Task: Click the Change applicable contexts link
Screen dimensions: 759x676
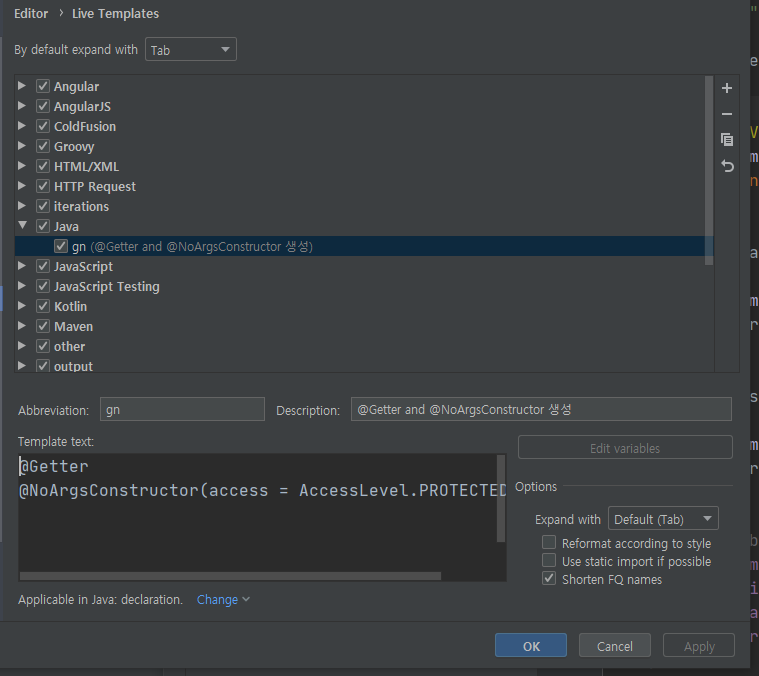Action: (222, 600)
